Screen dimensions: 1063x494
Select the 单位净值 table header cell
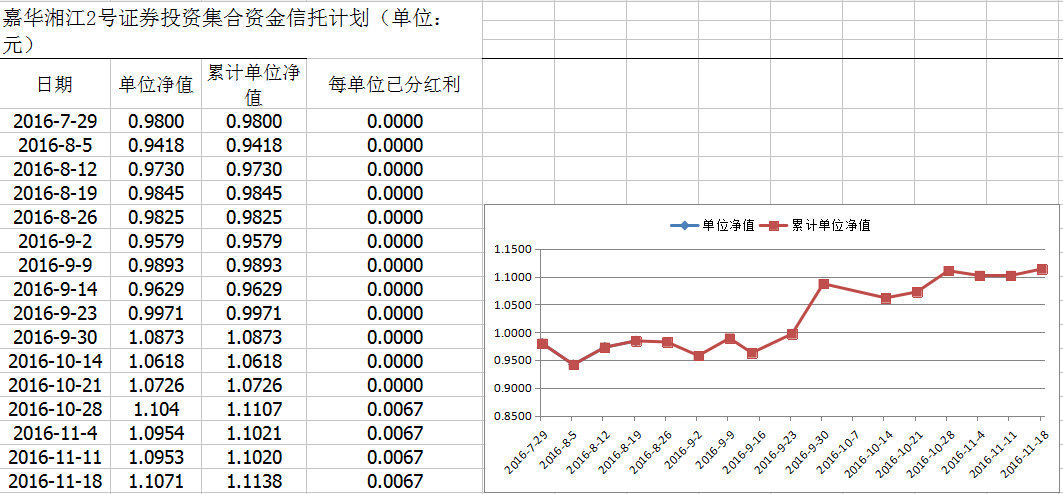pyautogui.click(x=156, y=85)
